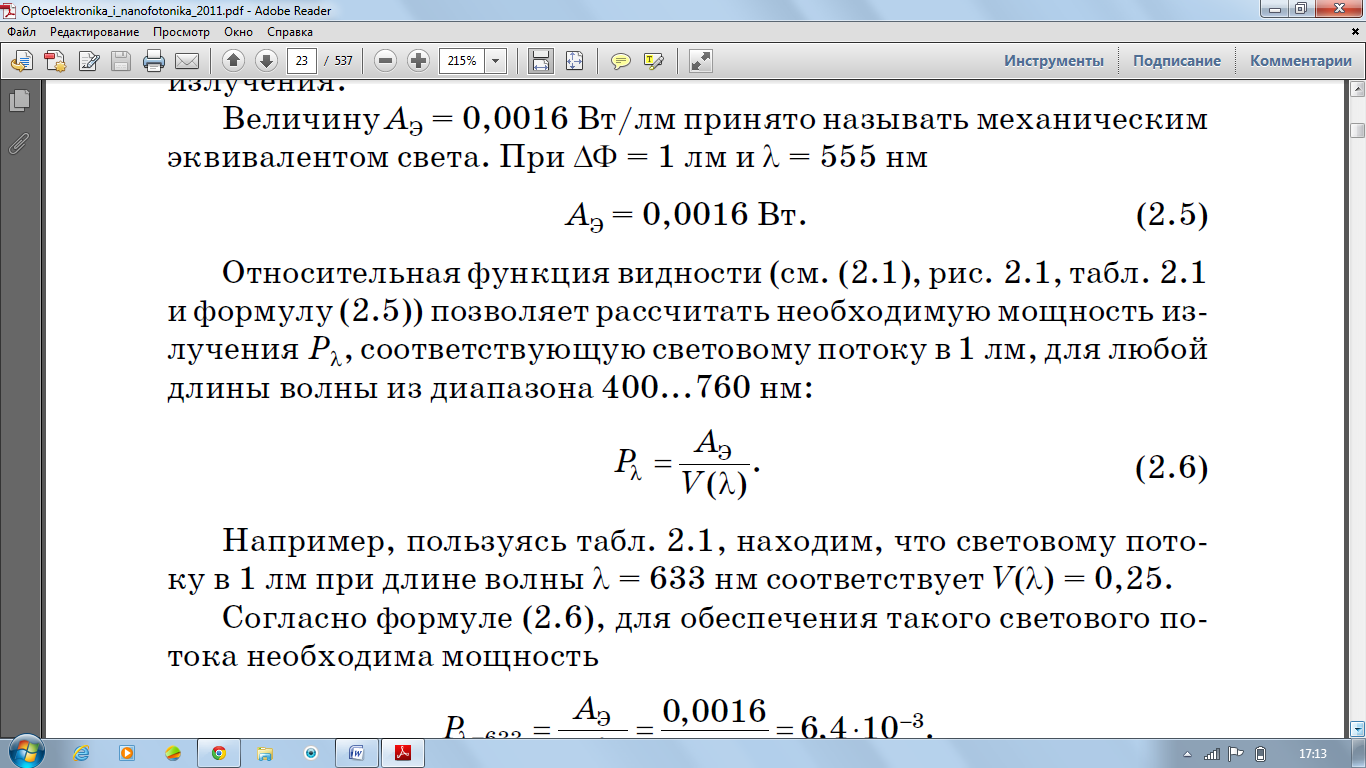The width and height of the screenshot is (1366, 768).
Task: Show page thumbnails panel in left sidebar
Action: click(18, 100)
